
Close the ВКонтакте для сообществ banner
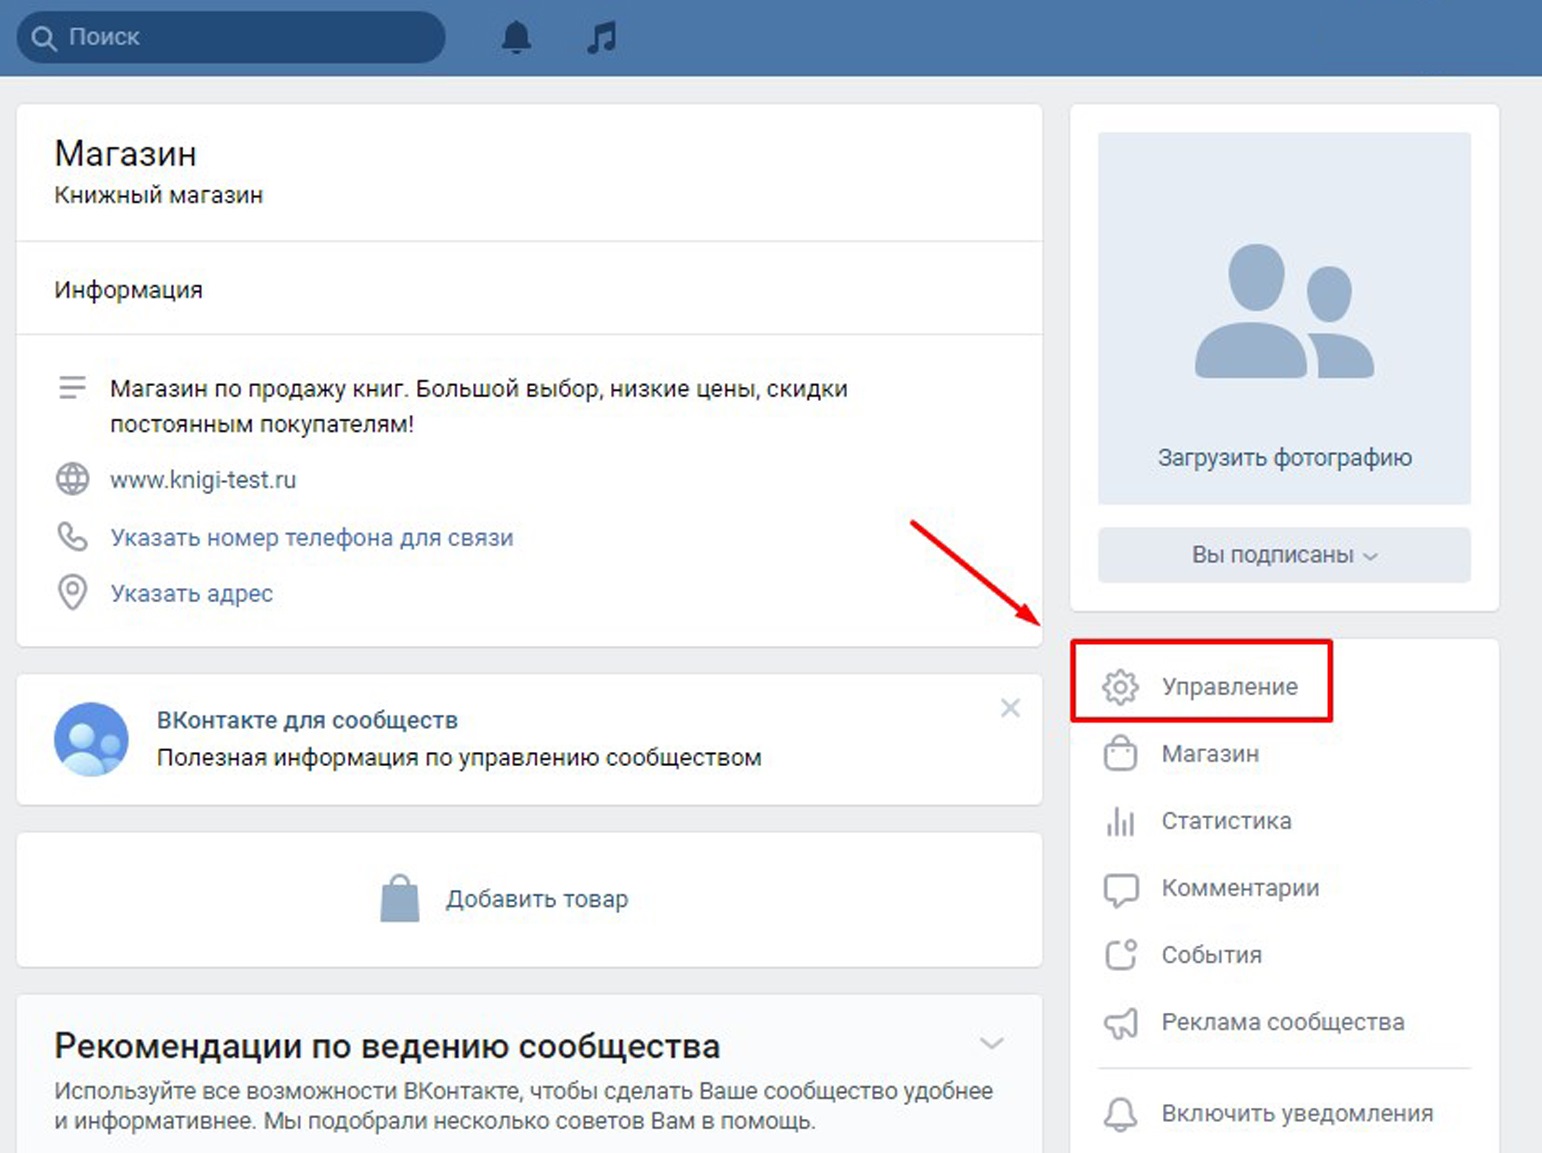click(x=1010, y=708)
